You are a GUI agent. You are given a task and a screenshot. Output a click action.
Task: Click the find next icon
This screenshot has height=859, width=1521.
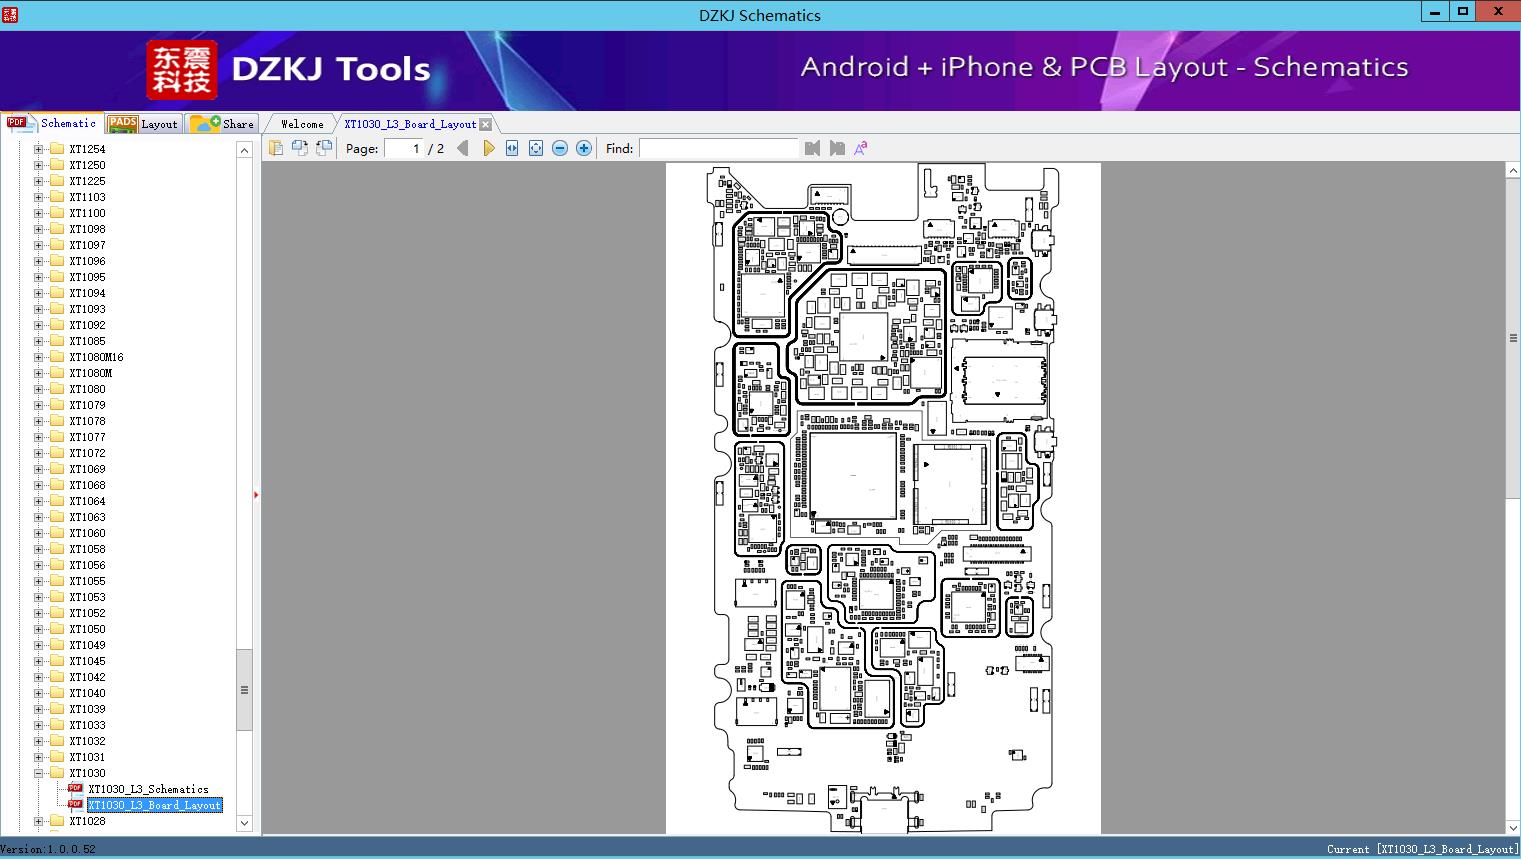click(x=837, y=148)
